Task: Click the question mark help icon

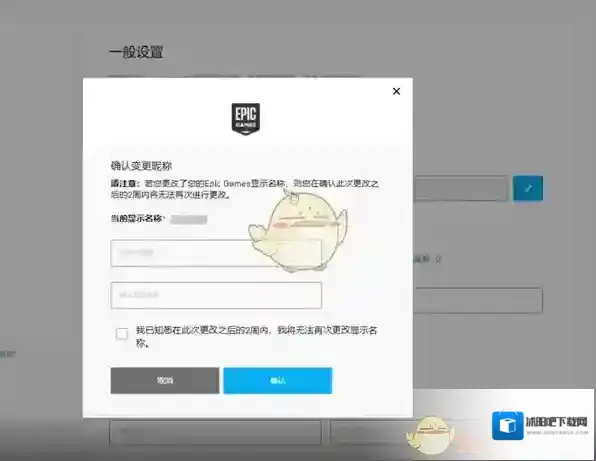Action: pos(438,260)
